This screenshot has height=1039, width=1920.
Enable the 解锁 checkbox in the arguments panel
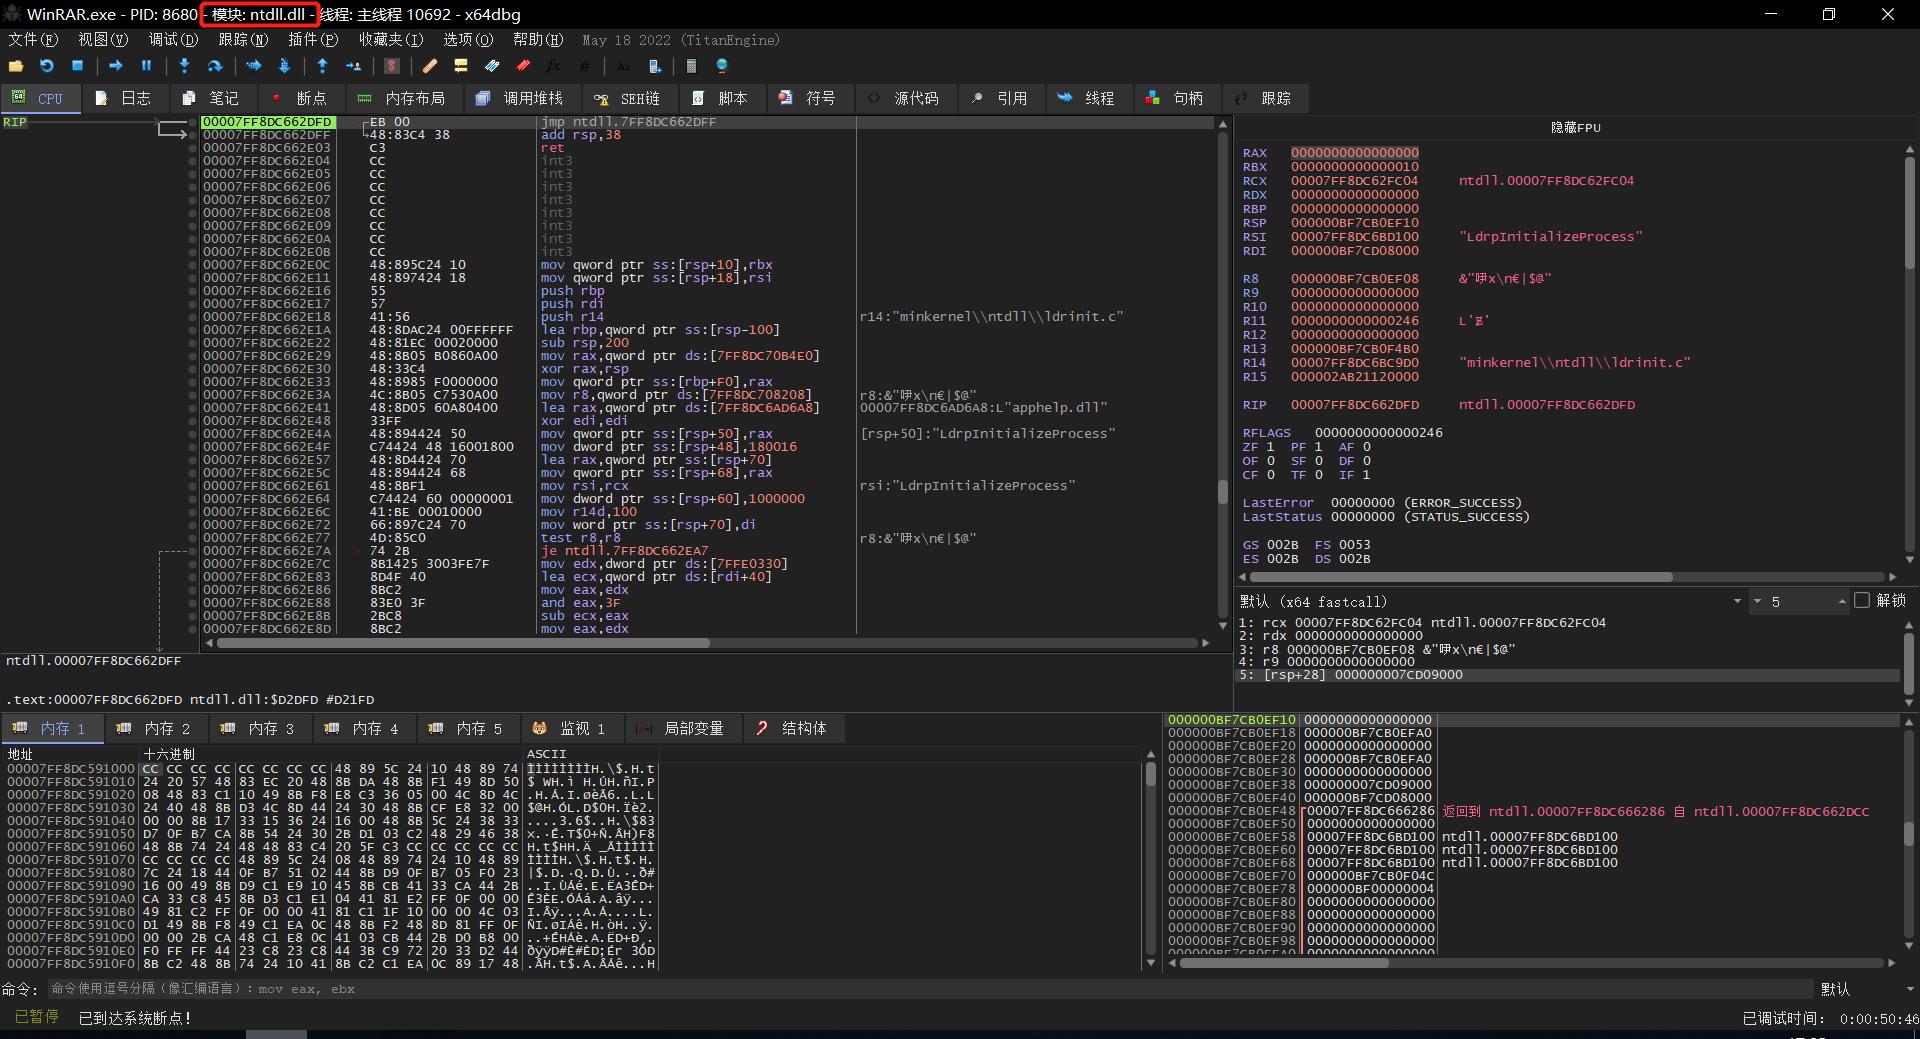[1862, 601]
